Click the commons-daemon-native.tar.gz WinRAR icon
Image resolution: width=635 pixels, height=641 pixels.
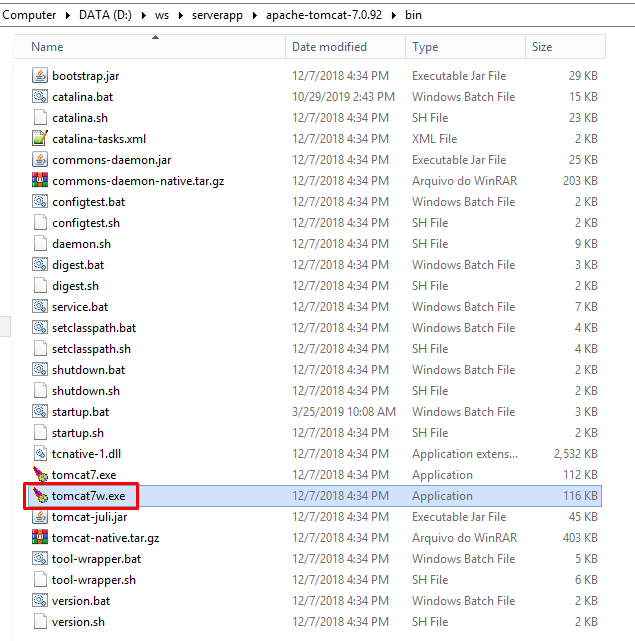pyautogui.click(x=40, y=181)
